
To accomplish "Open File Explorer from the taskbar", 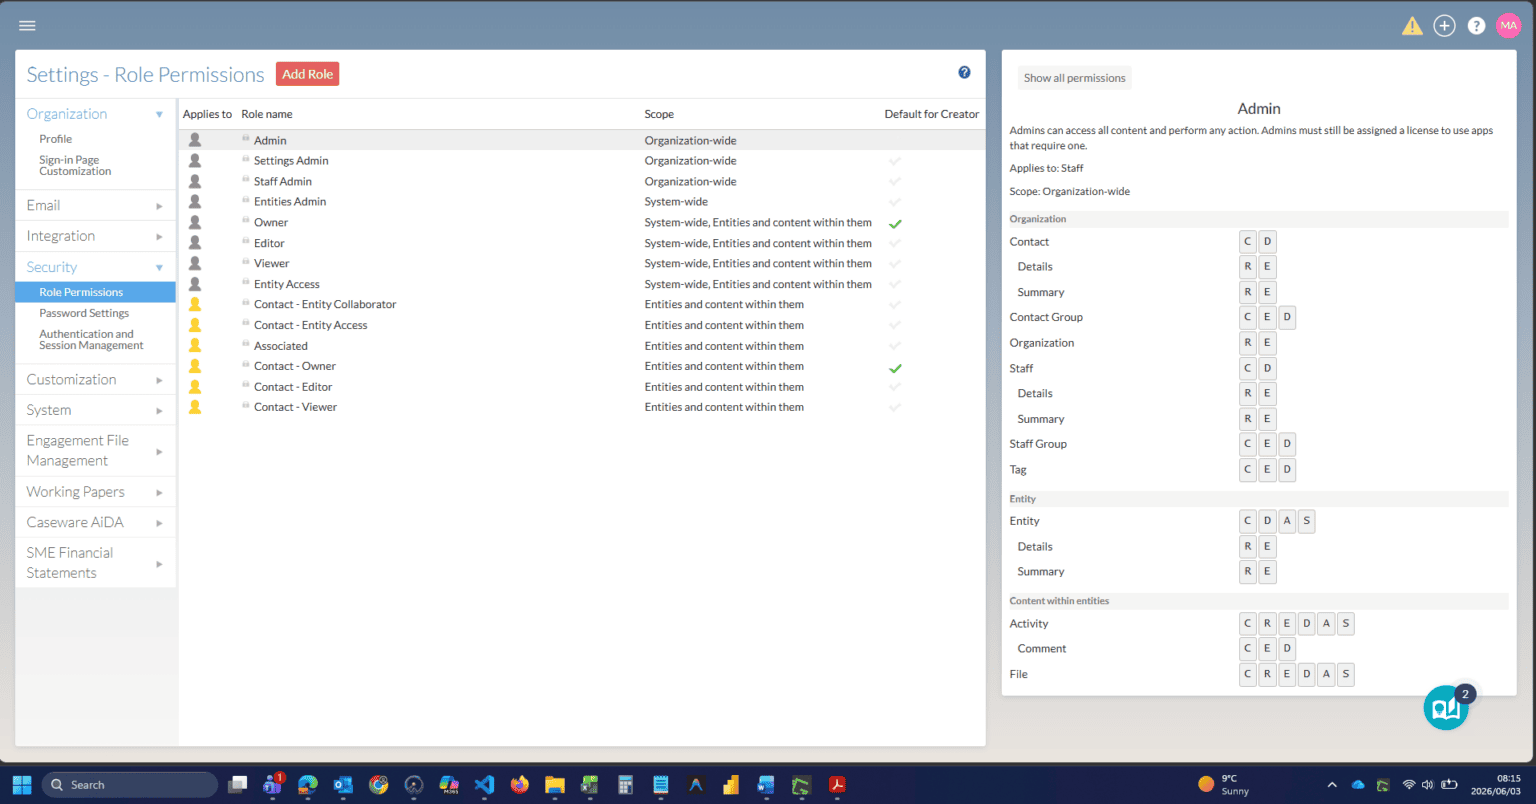I will (555, 785).
